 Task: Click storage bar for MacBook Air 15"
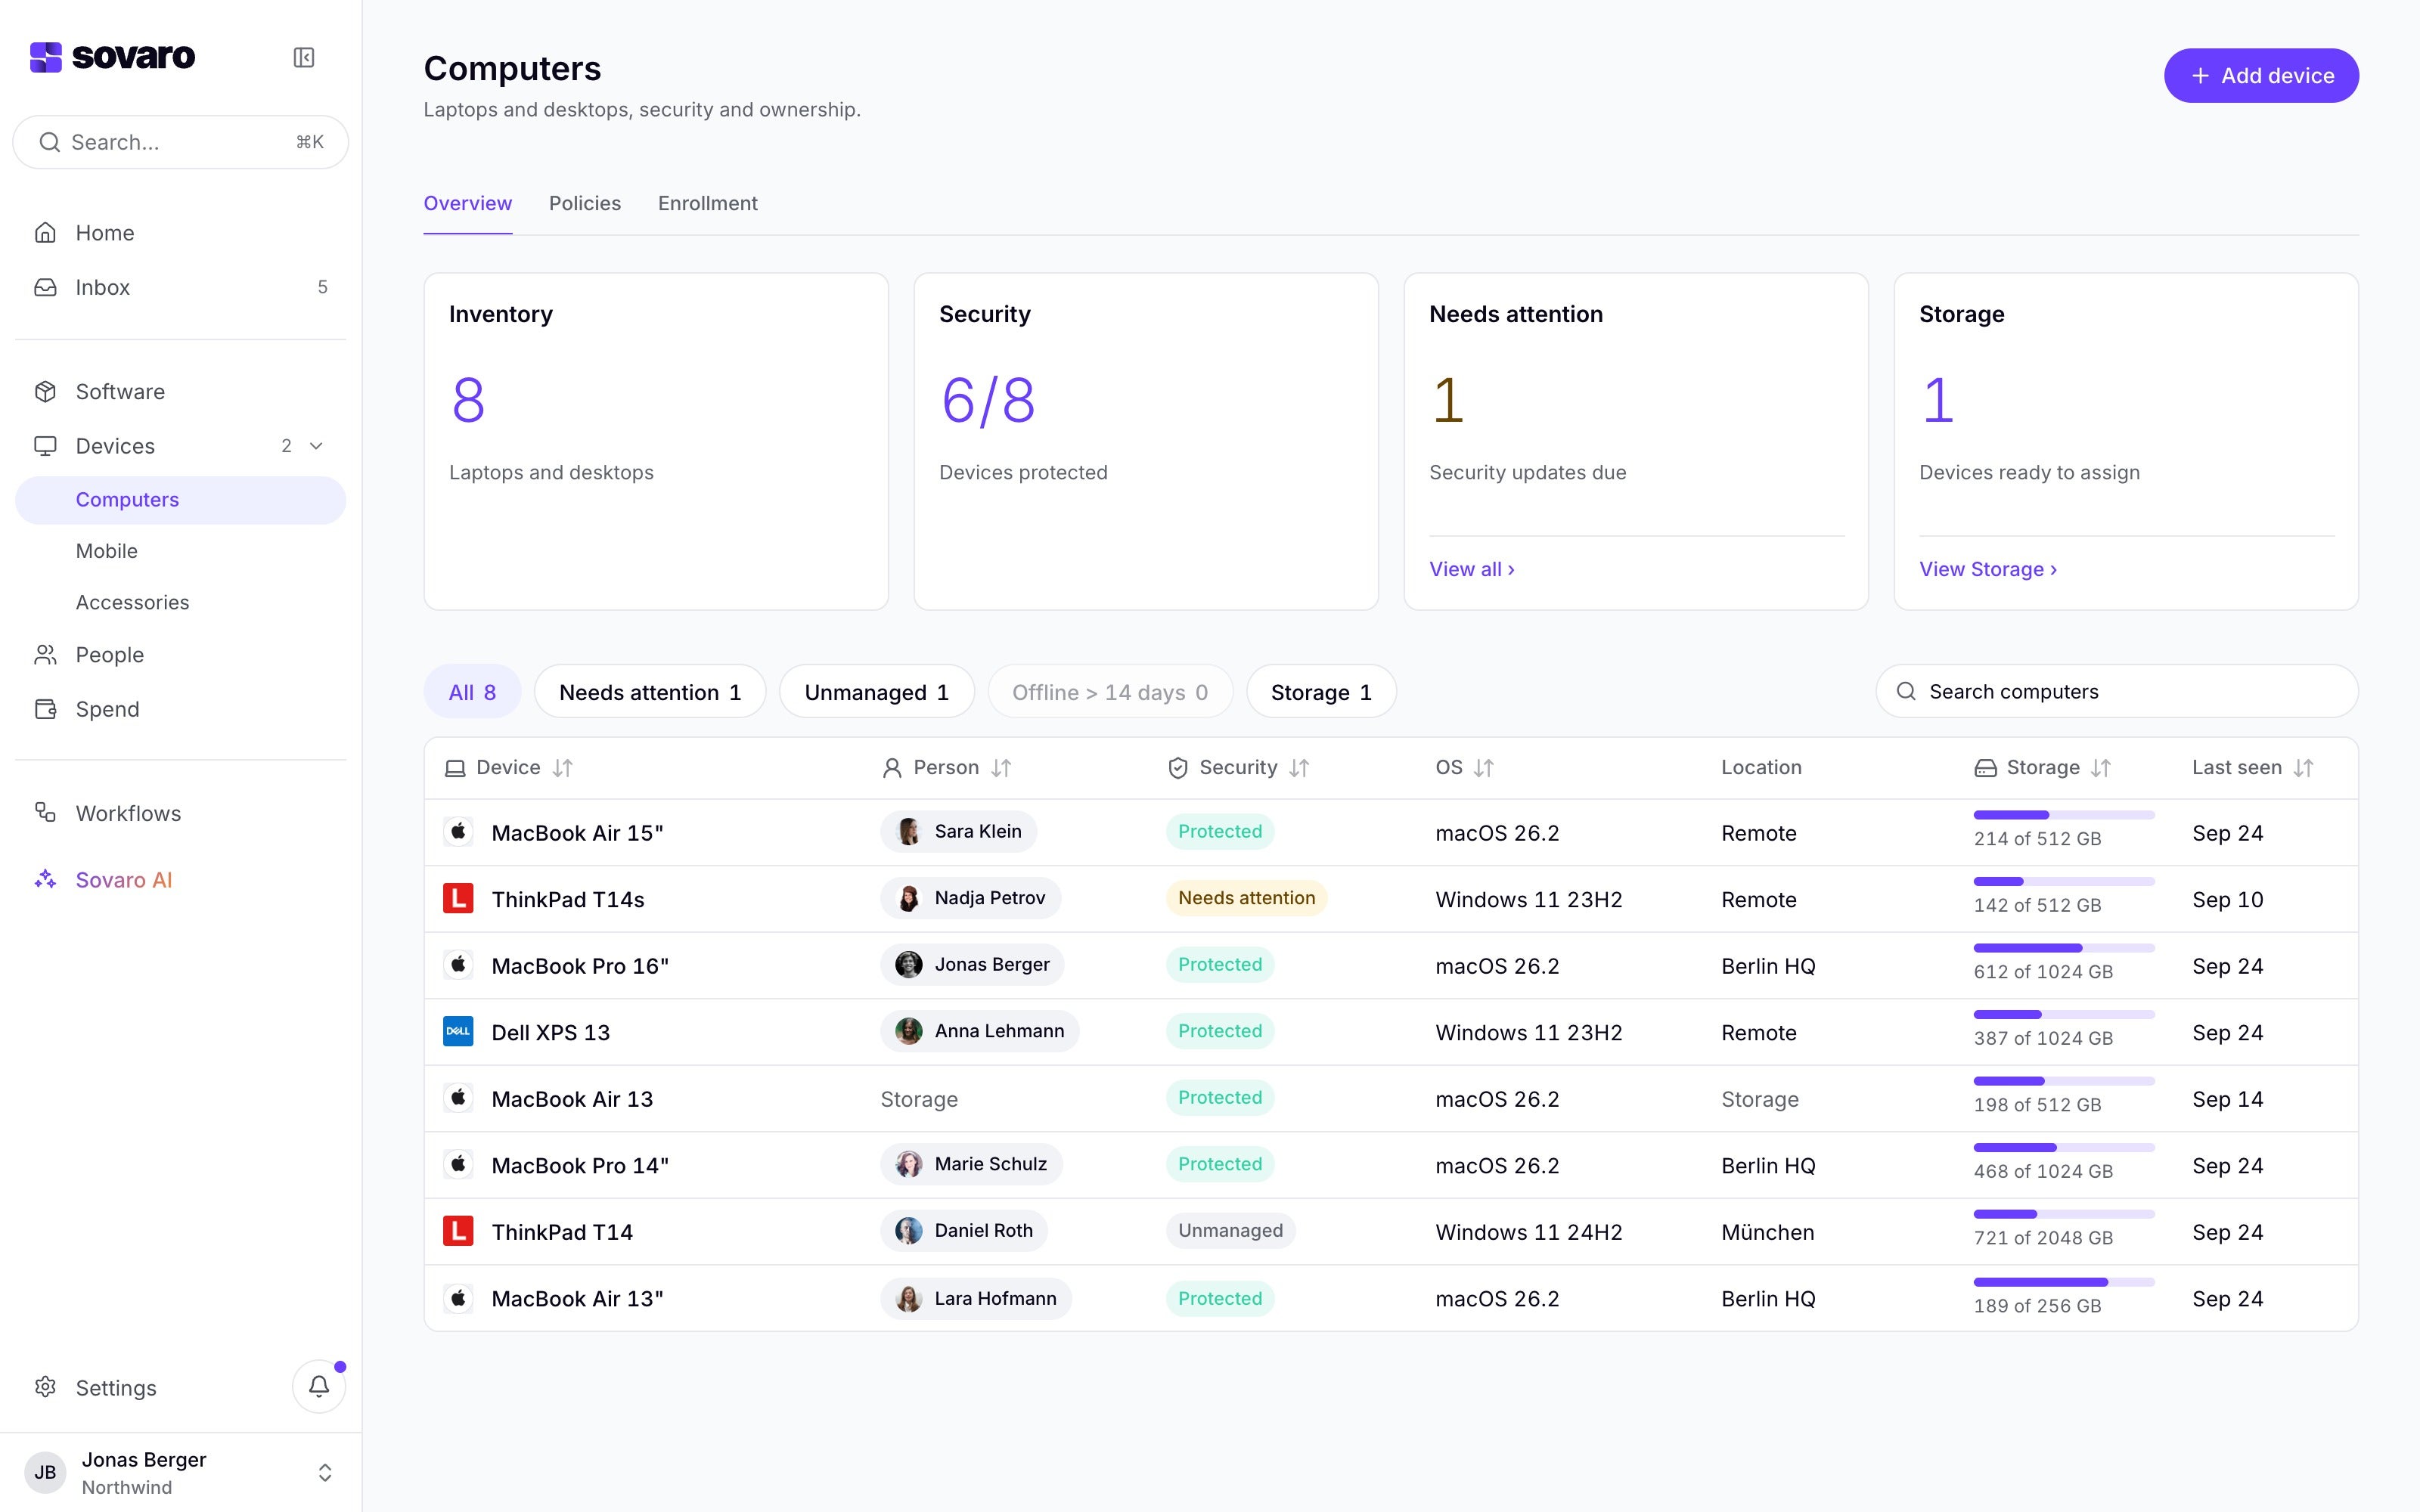2064,815
